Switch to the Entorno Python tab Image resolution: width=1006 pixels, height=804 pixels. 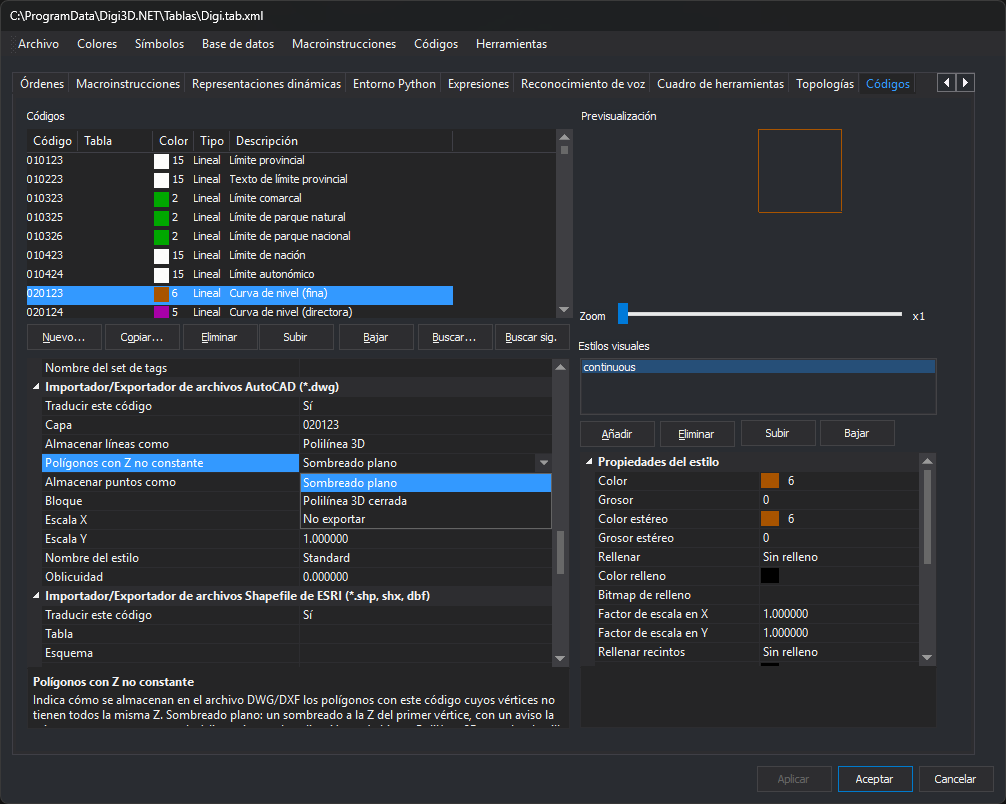pos(394,84)
